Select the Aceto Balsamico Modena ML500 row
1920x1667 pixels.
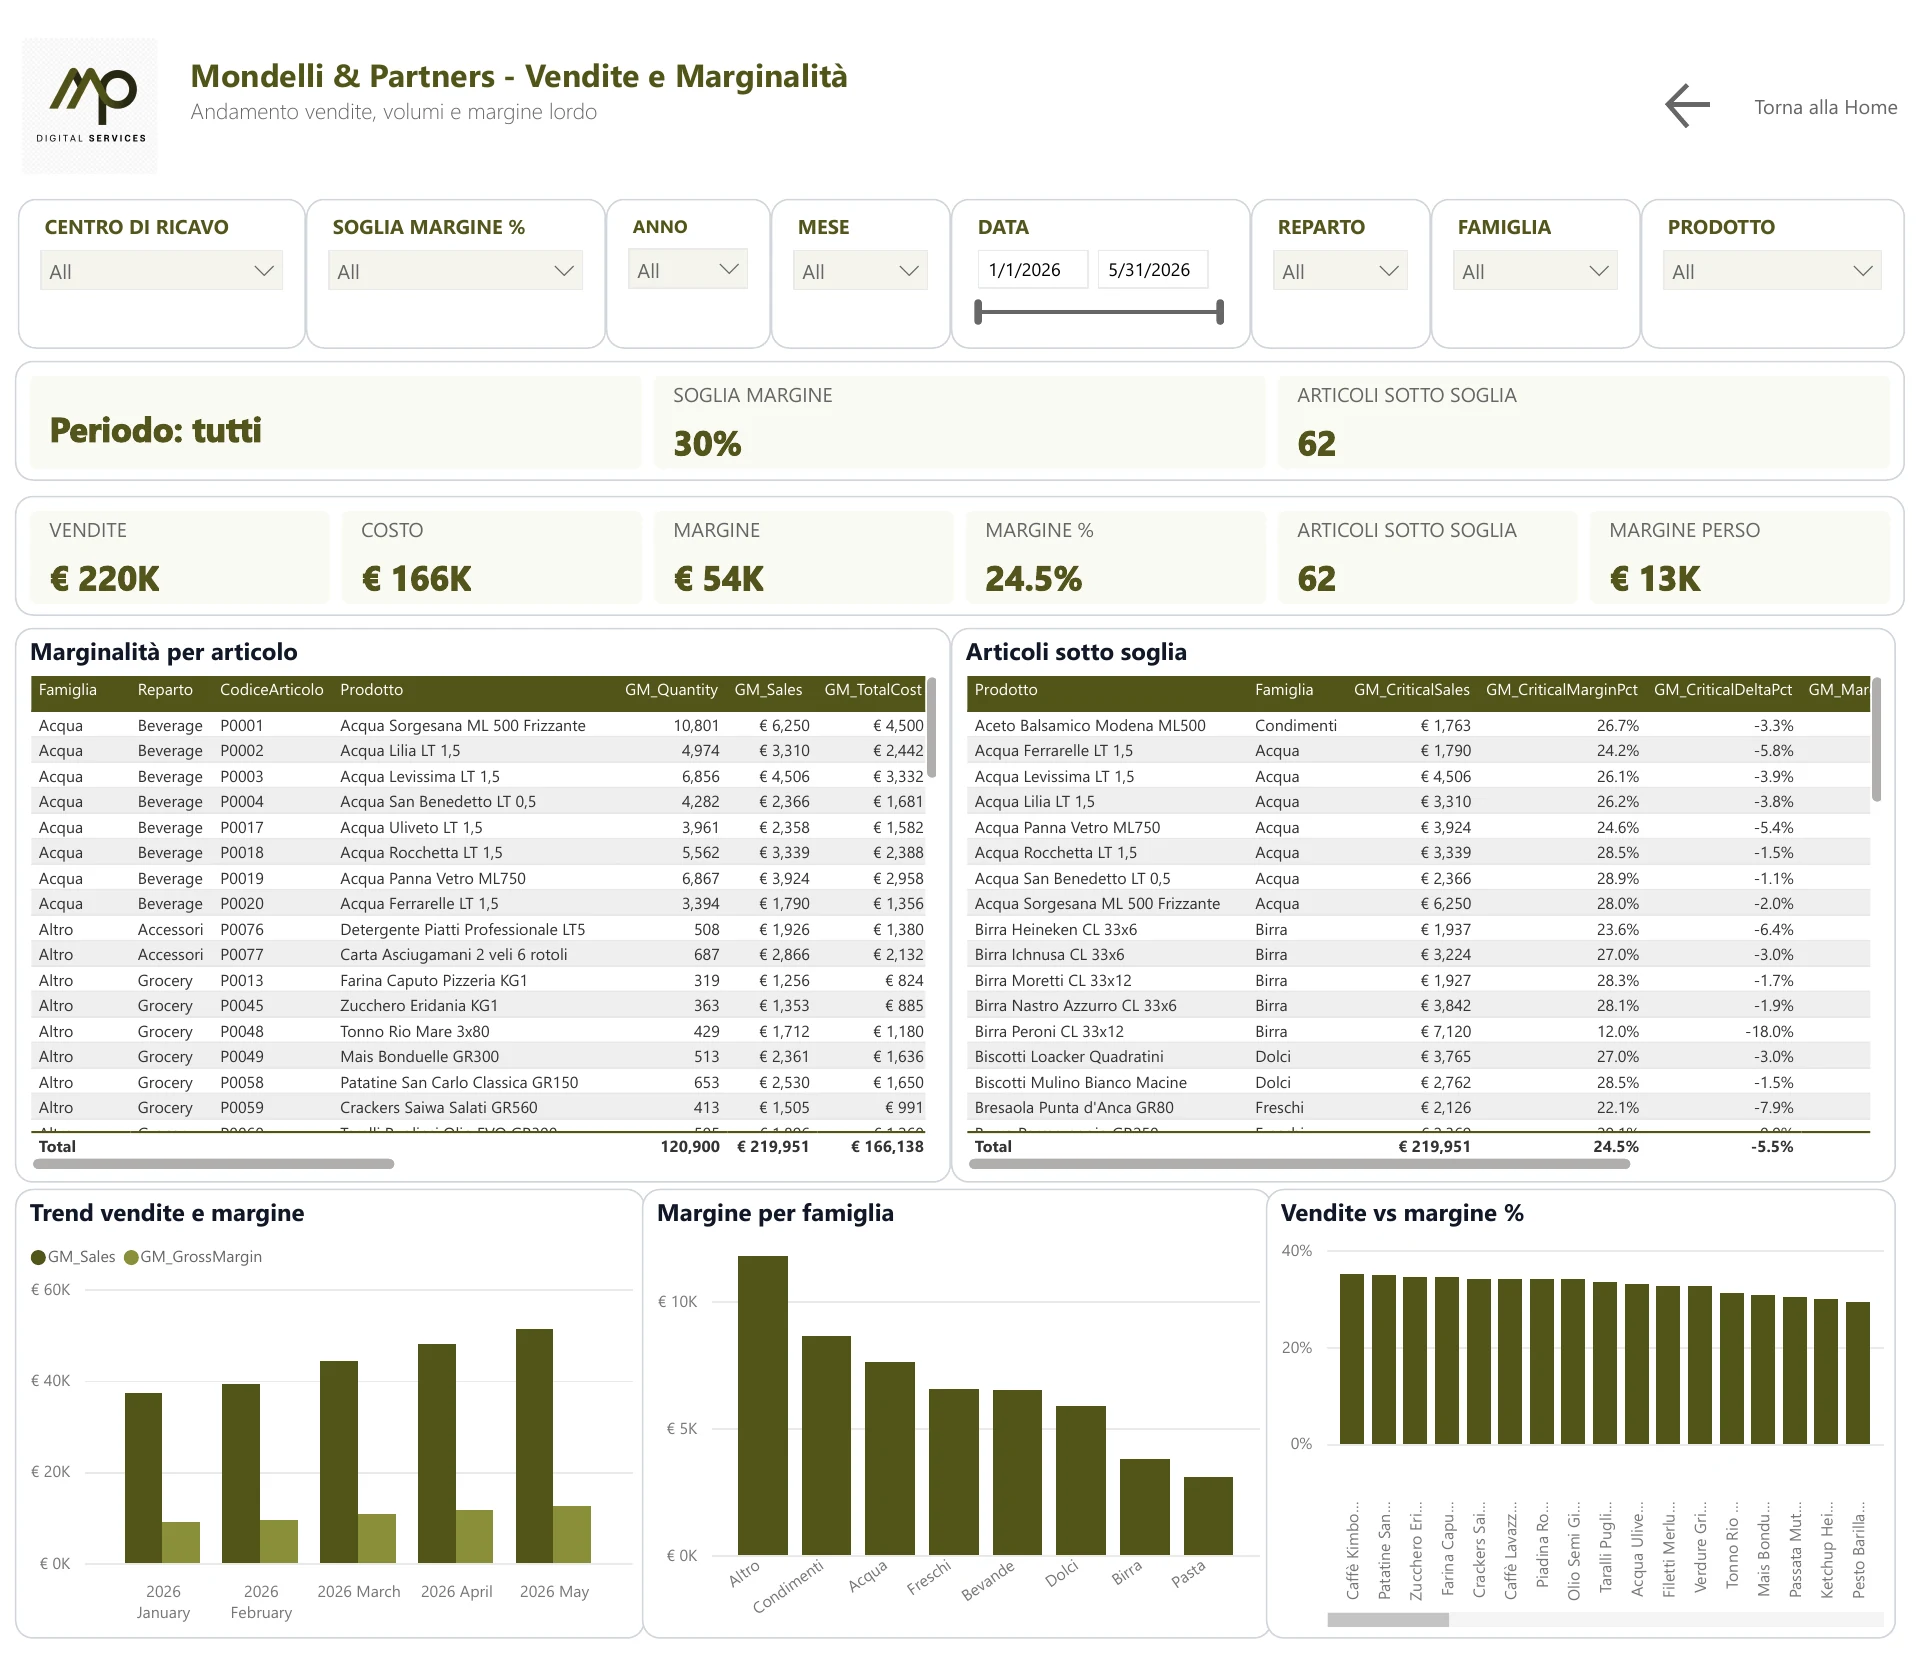click(x=1418, y=726)
